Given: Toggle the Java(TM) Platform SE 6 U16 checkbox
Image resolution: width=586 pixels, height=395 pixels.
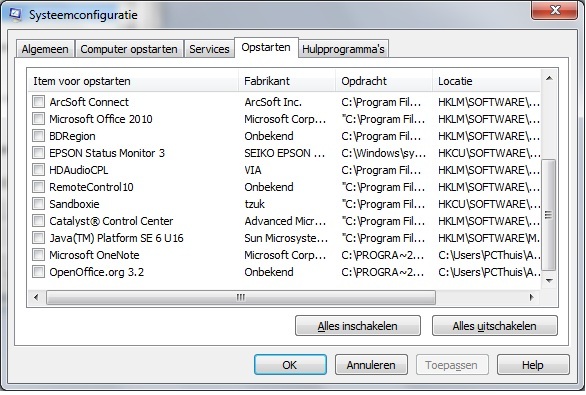Looking at the screenshot, I should (x=38, y=238).
